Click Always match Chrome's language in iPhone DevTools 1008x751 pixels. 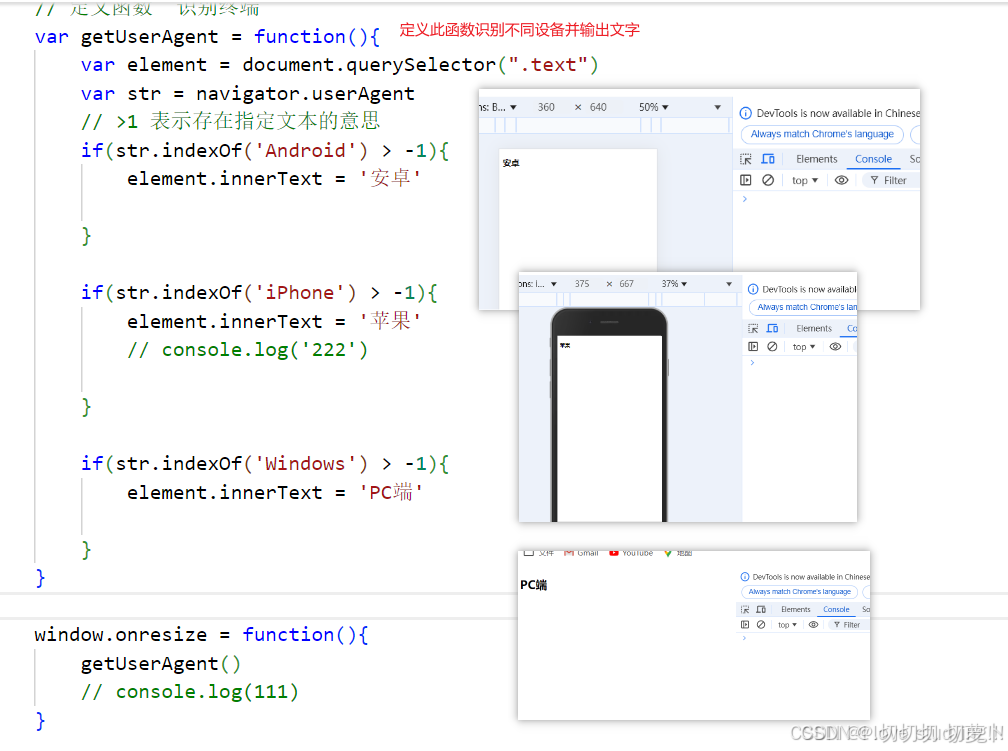(804, 307)
